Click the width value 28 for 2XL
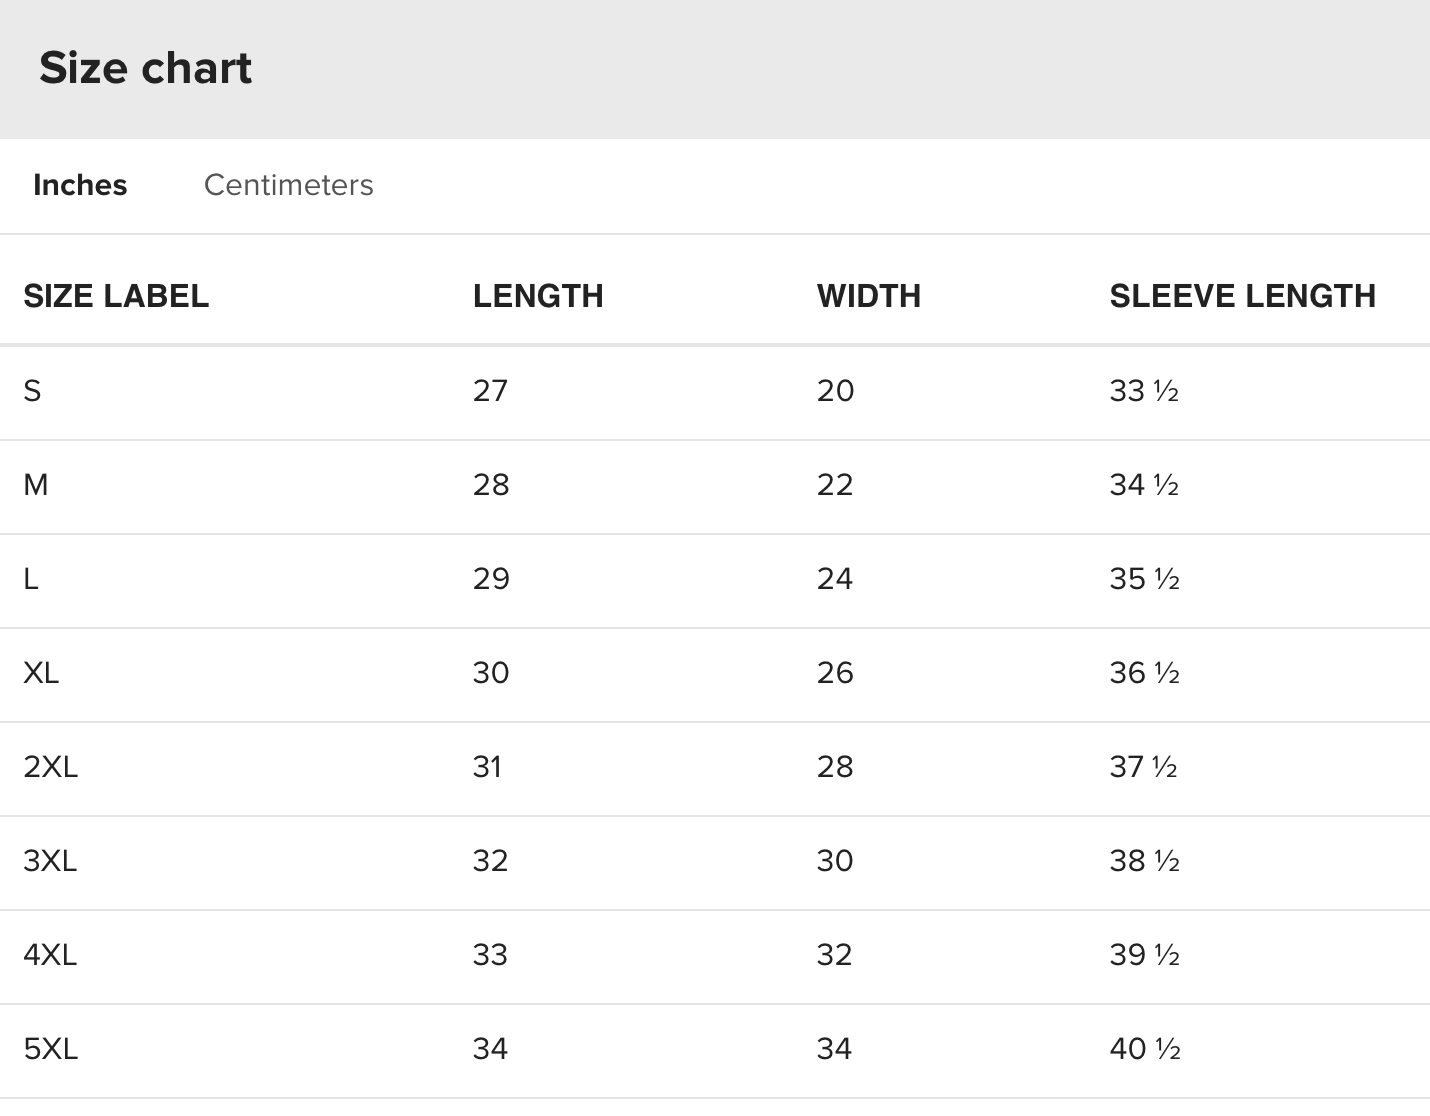Screen dimensions: 1430x1116 (835, 767)
